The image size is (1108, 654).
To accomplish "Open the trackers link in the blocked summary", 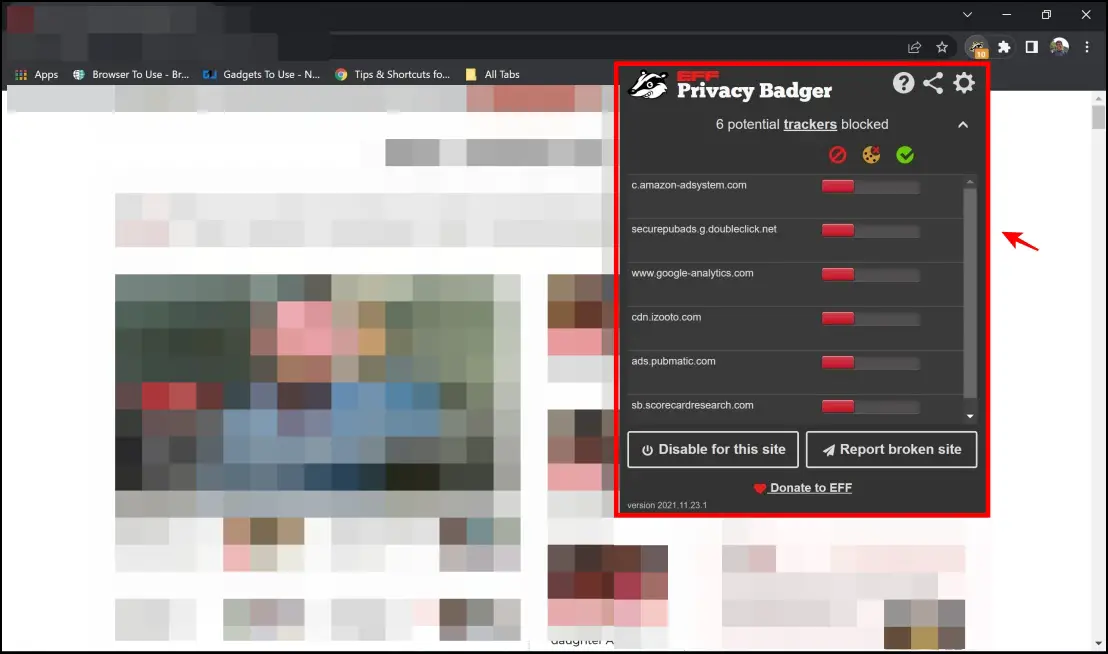I will coord(810,124).
